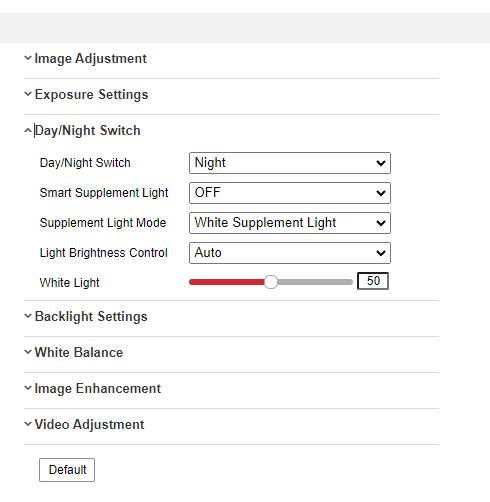Click the Backlight Settings section title
Viewport: 490px width, 502px height.
pyautogui.click(x=91, y=316)
